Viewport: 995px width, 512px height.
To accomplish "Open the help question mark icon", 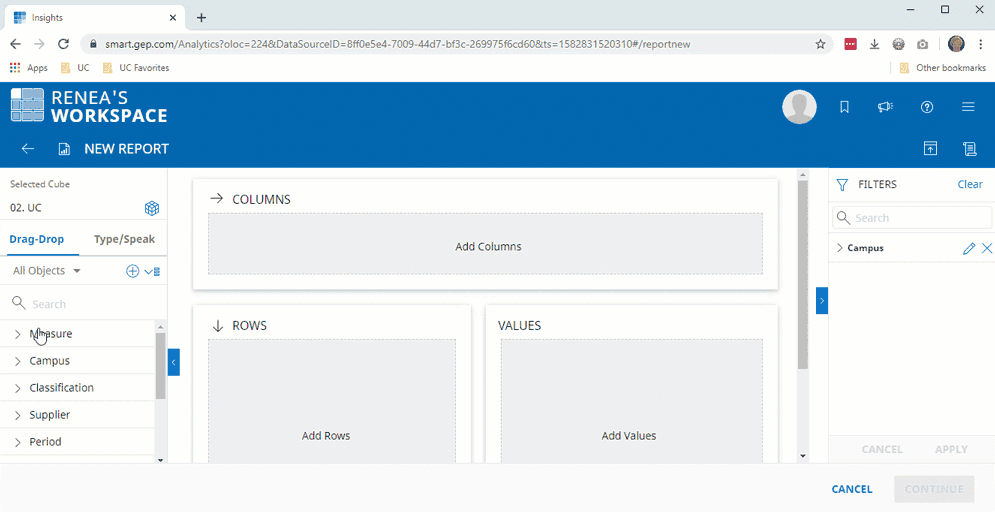I will tap(927, 107).
